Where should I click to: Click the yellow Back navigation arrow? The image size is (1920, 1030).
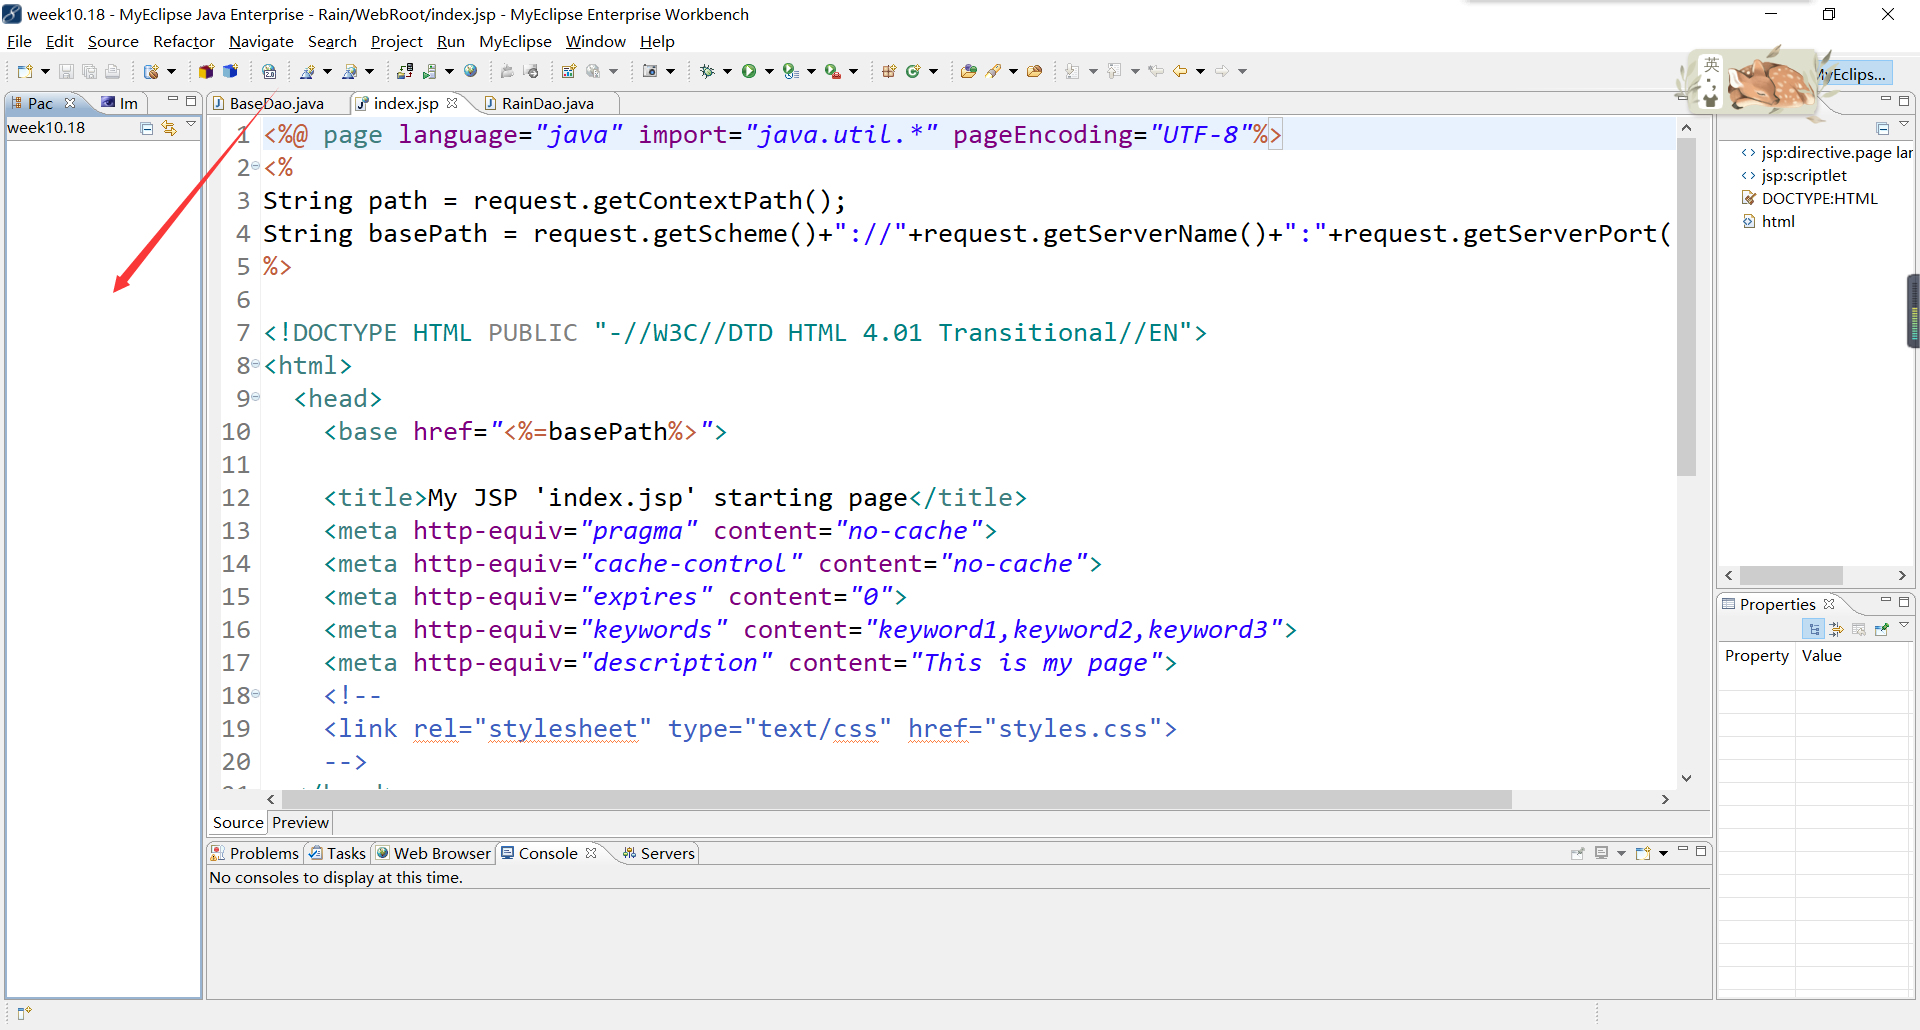tap(1180, 71)
